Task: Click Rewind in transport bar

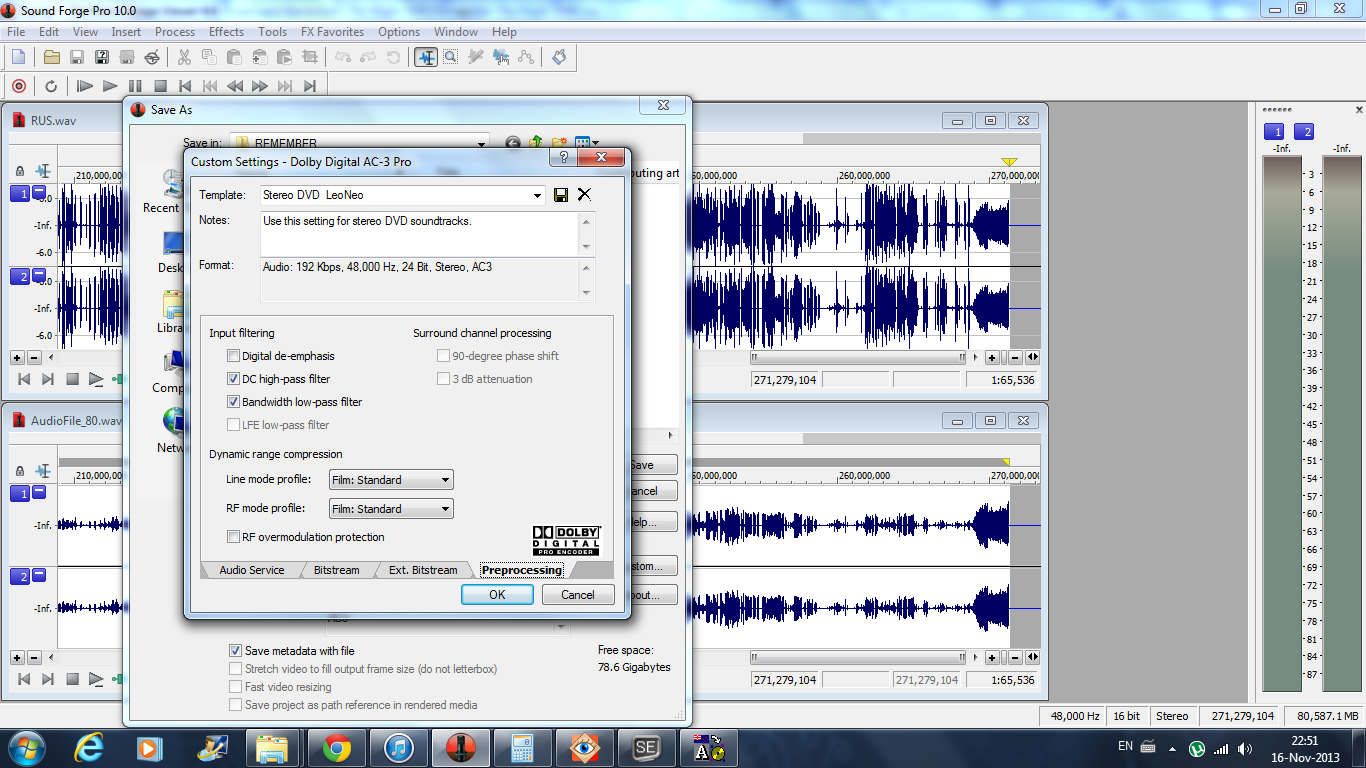Action: pyautogui.click(x=235, y=86)
